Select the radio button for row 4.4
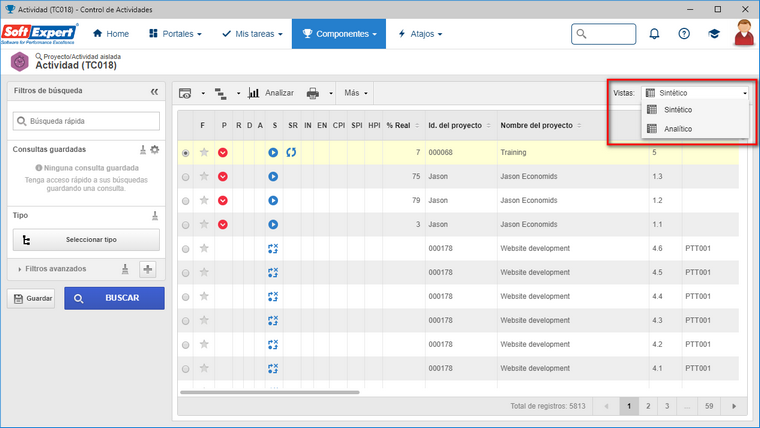 186,297
